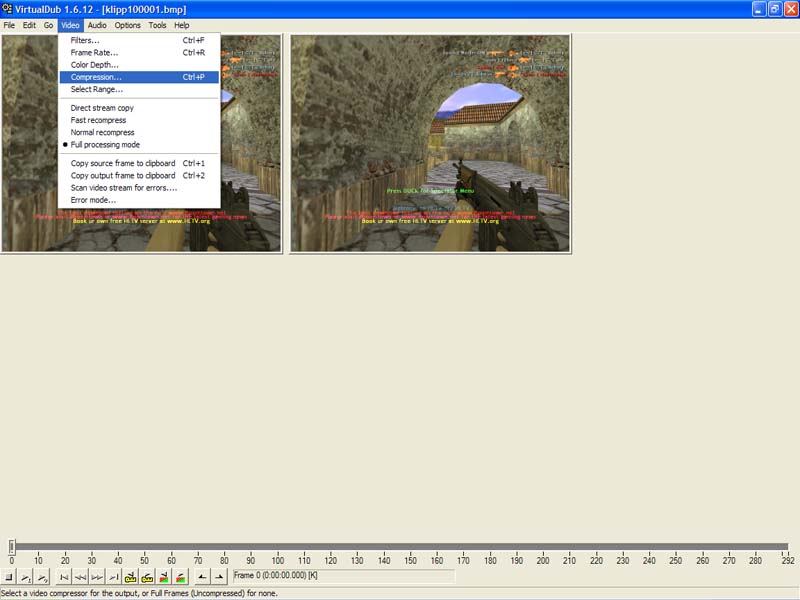This screenshot has height=600, width=800.
Task: Go to the previous keyframe (first yellow key icon)
Action: 131,577
